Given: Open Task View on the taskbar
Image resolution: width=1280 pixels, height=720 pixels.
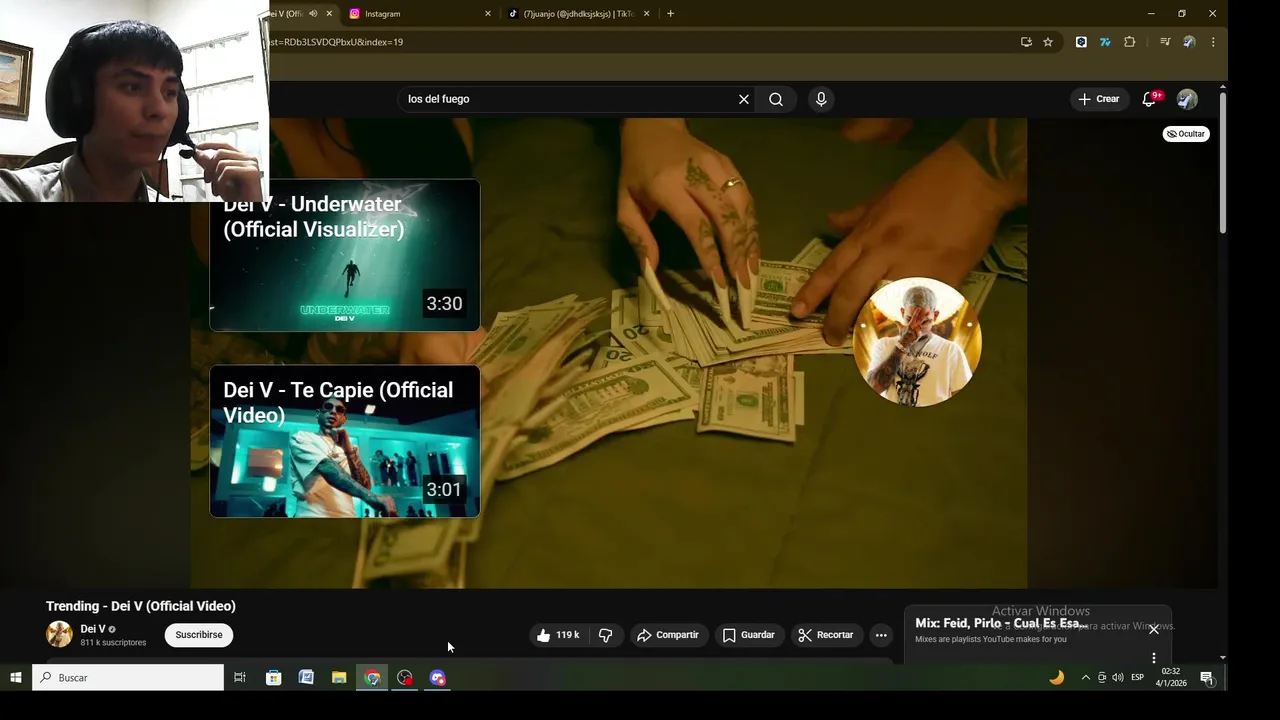Looking at the screenshot, I should [240, 678].
